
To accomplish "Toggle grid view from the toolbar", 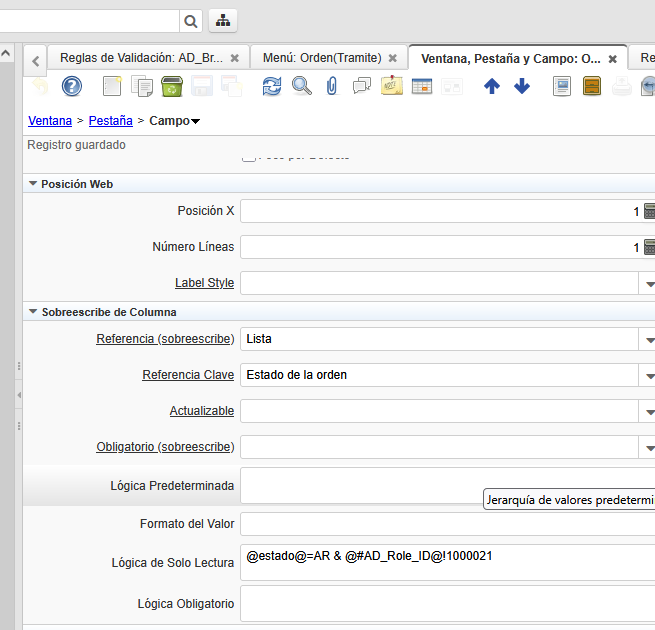I will pos(421,87).
